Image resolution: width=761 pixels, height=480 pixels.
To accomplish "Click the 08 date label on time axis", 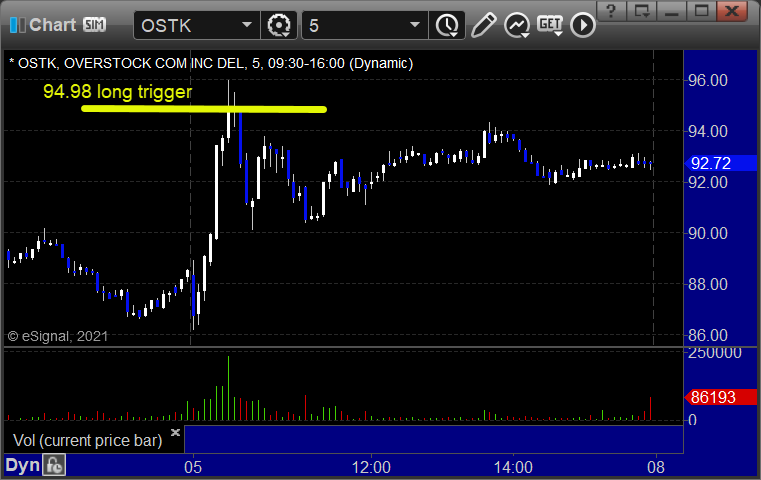I will 656,467.
